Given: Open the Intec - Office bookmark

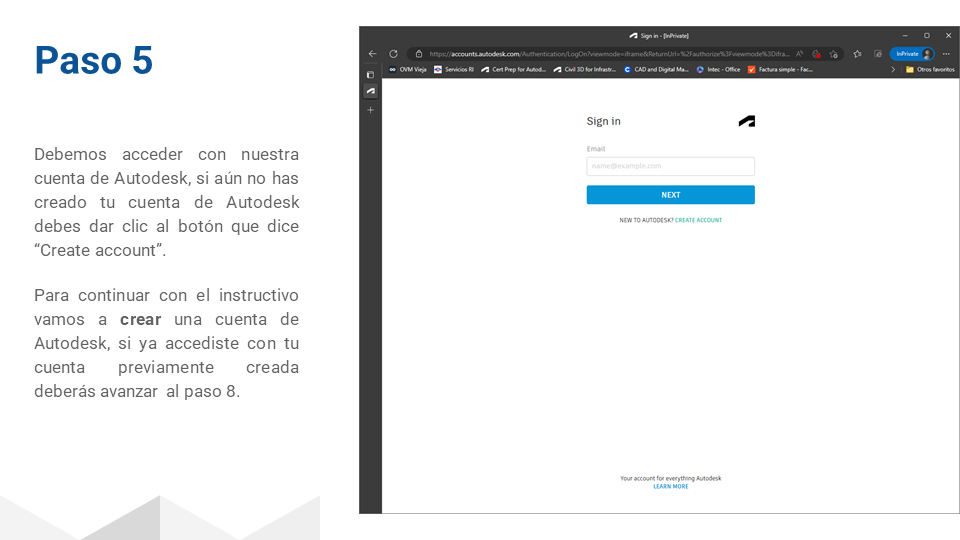Looking at the screenshot, I should (x=719, y=70).
